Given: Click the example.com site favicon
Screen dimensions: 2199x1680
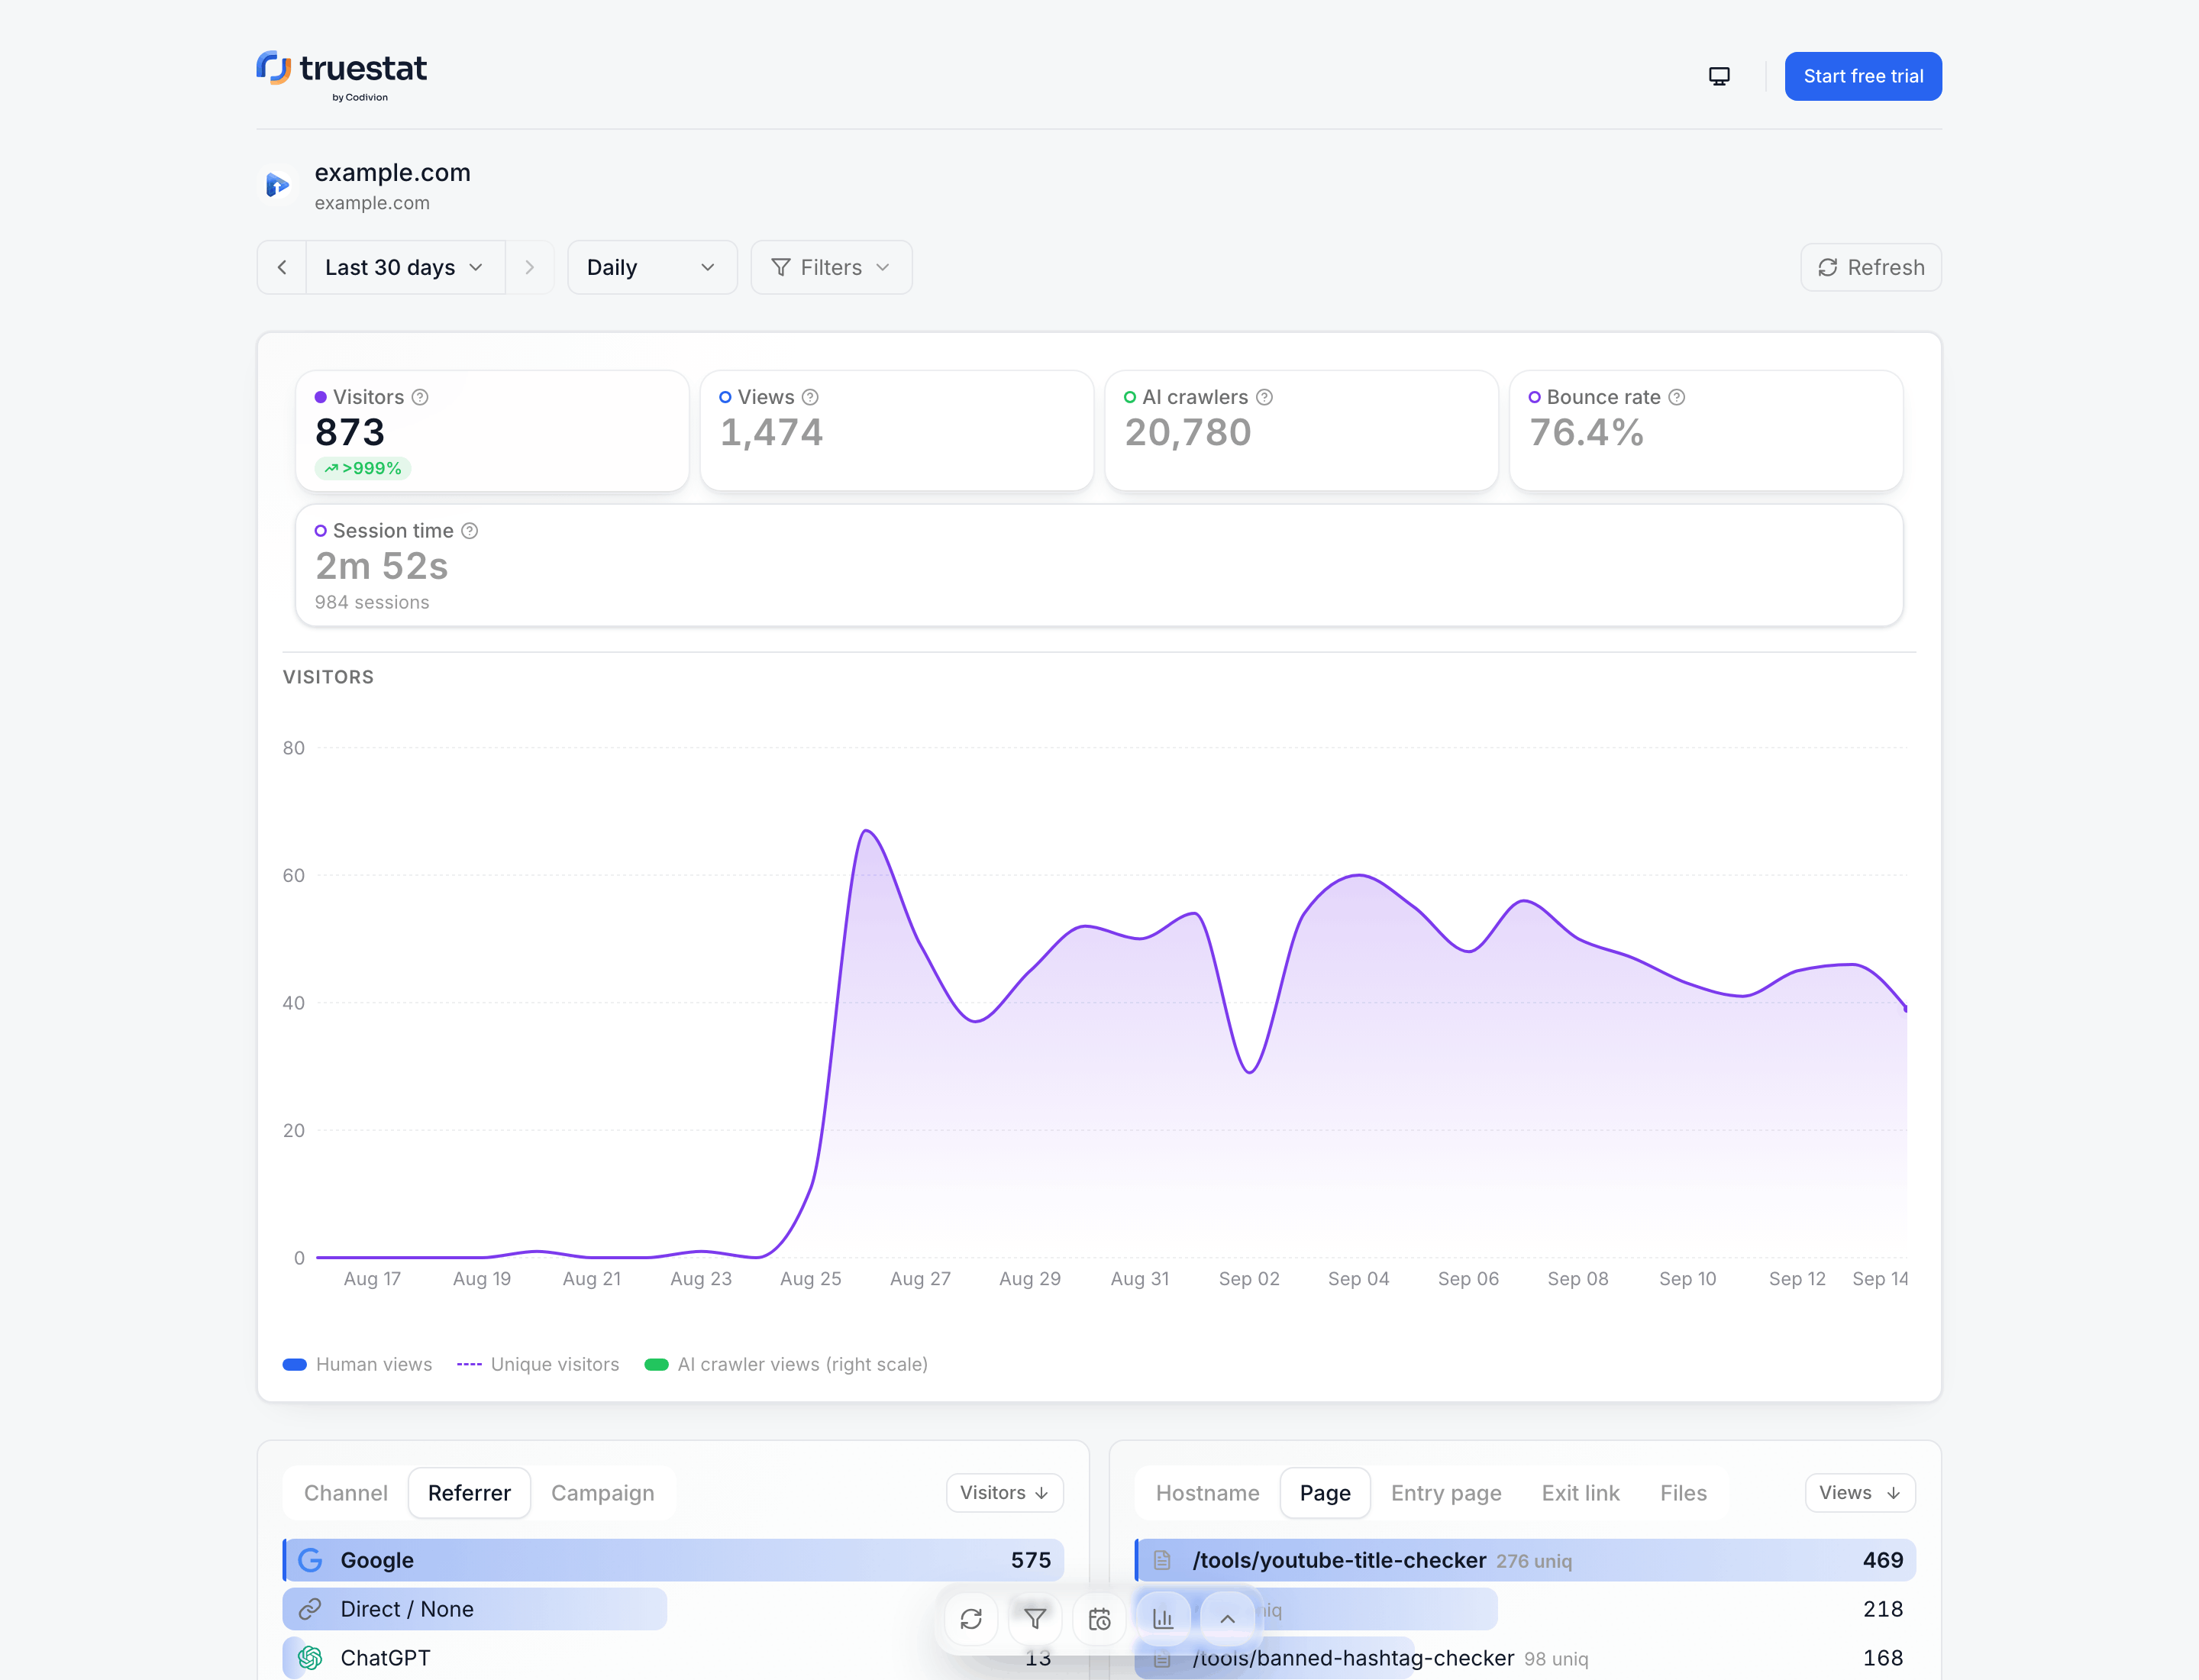Looking at the screenshot, I should (x=277, y=185).
